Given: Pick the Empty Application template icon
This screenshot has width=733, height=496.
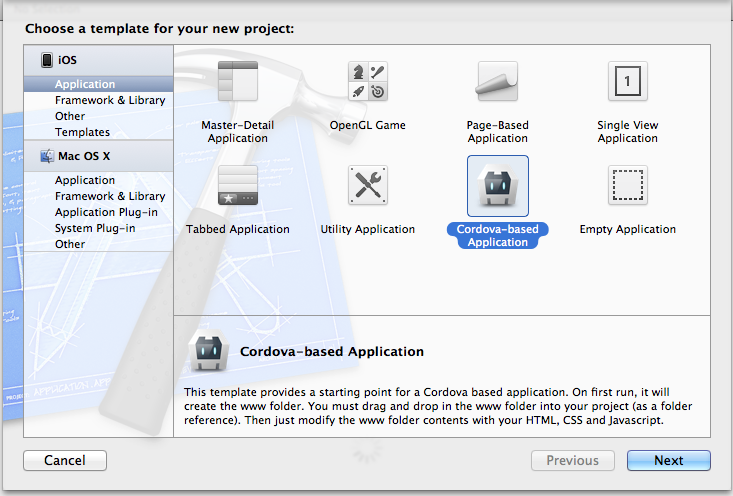Looking at the screenshot, I should [x=627, y=185].
